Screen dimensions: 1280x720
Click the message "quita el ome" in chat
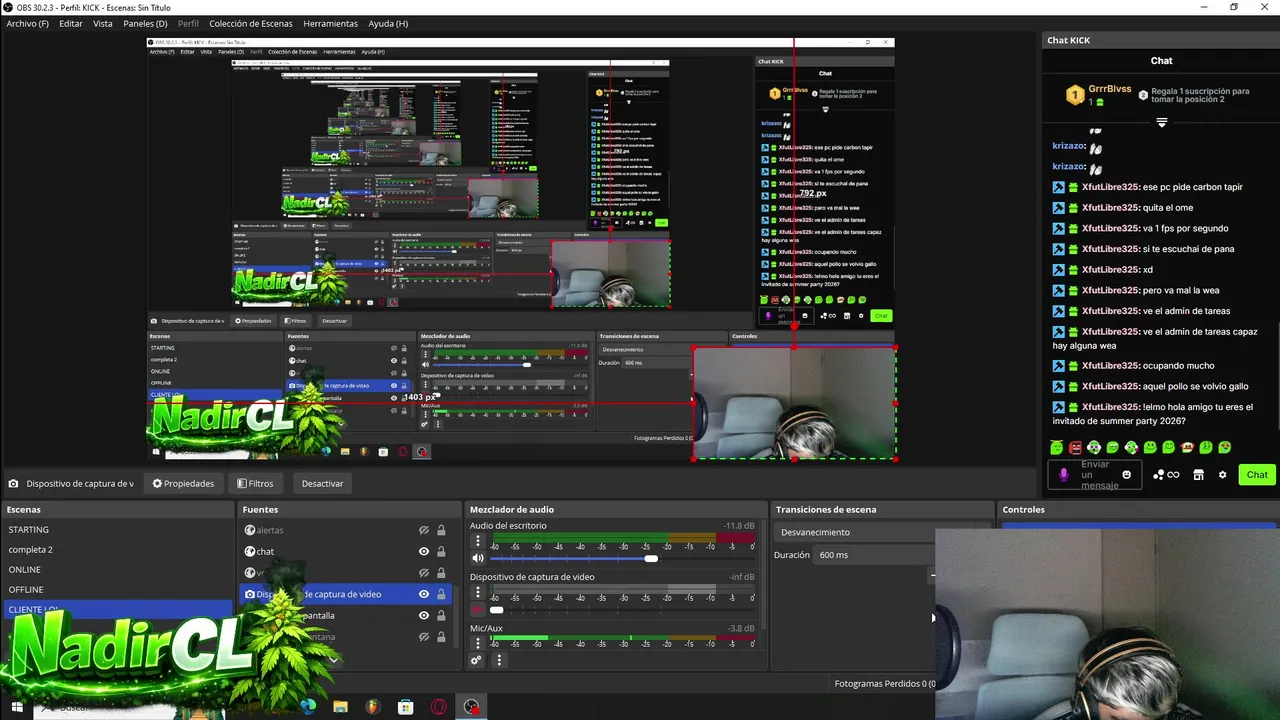tap(1169, 208)
